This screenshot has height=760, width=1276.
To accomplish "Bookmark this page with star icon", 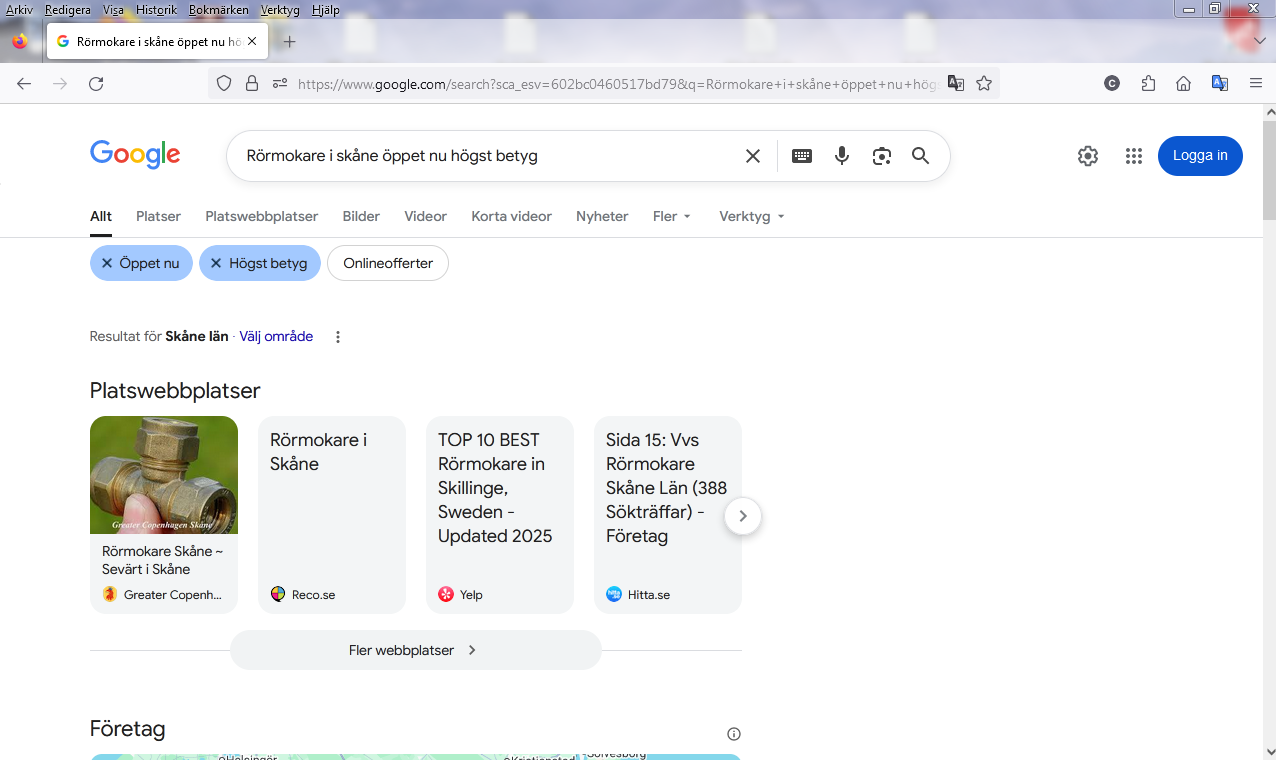I will 984,84.
